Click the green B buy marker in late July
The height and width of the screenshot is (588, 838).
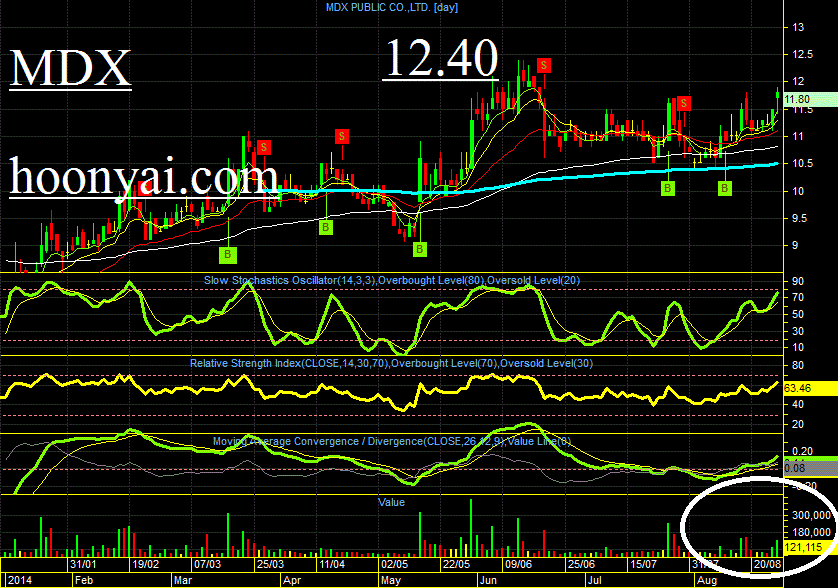tap(668, 188)
